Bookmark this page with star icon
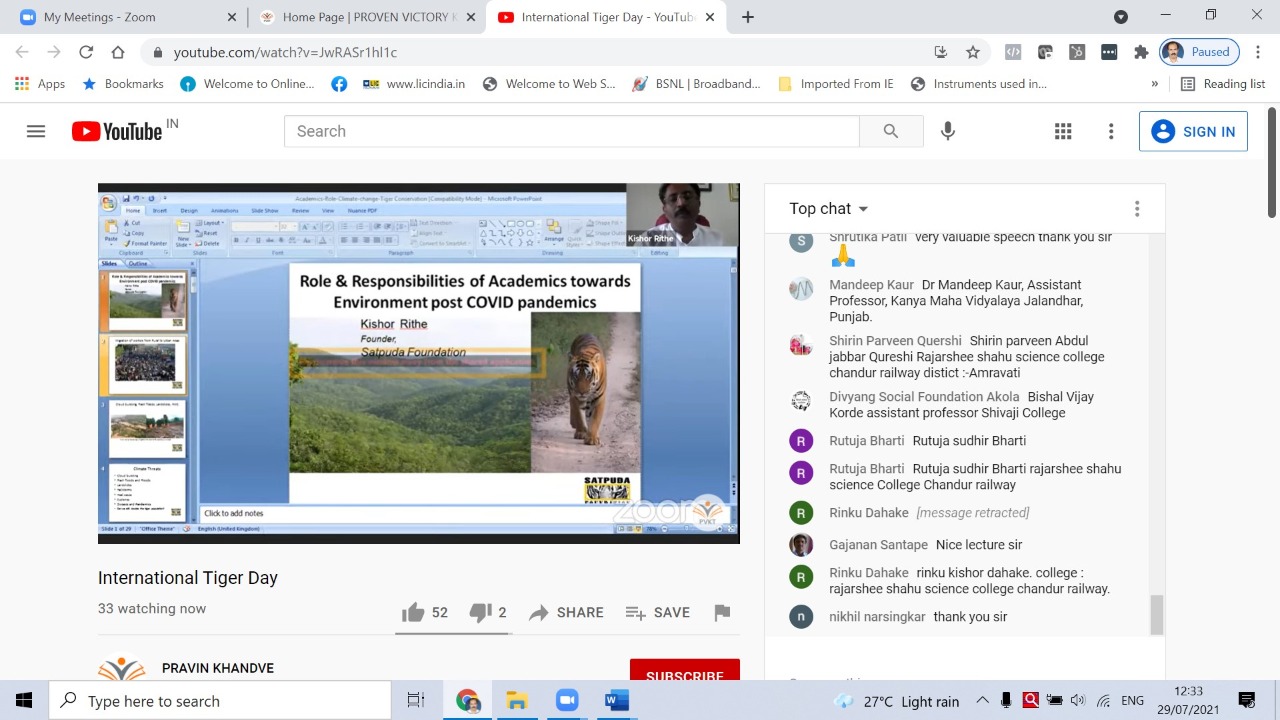Viewport: 1280px width, 720px height. pyautogui.click(x=972, y=52)
